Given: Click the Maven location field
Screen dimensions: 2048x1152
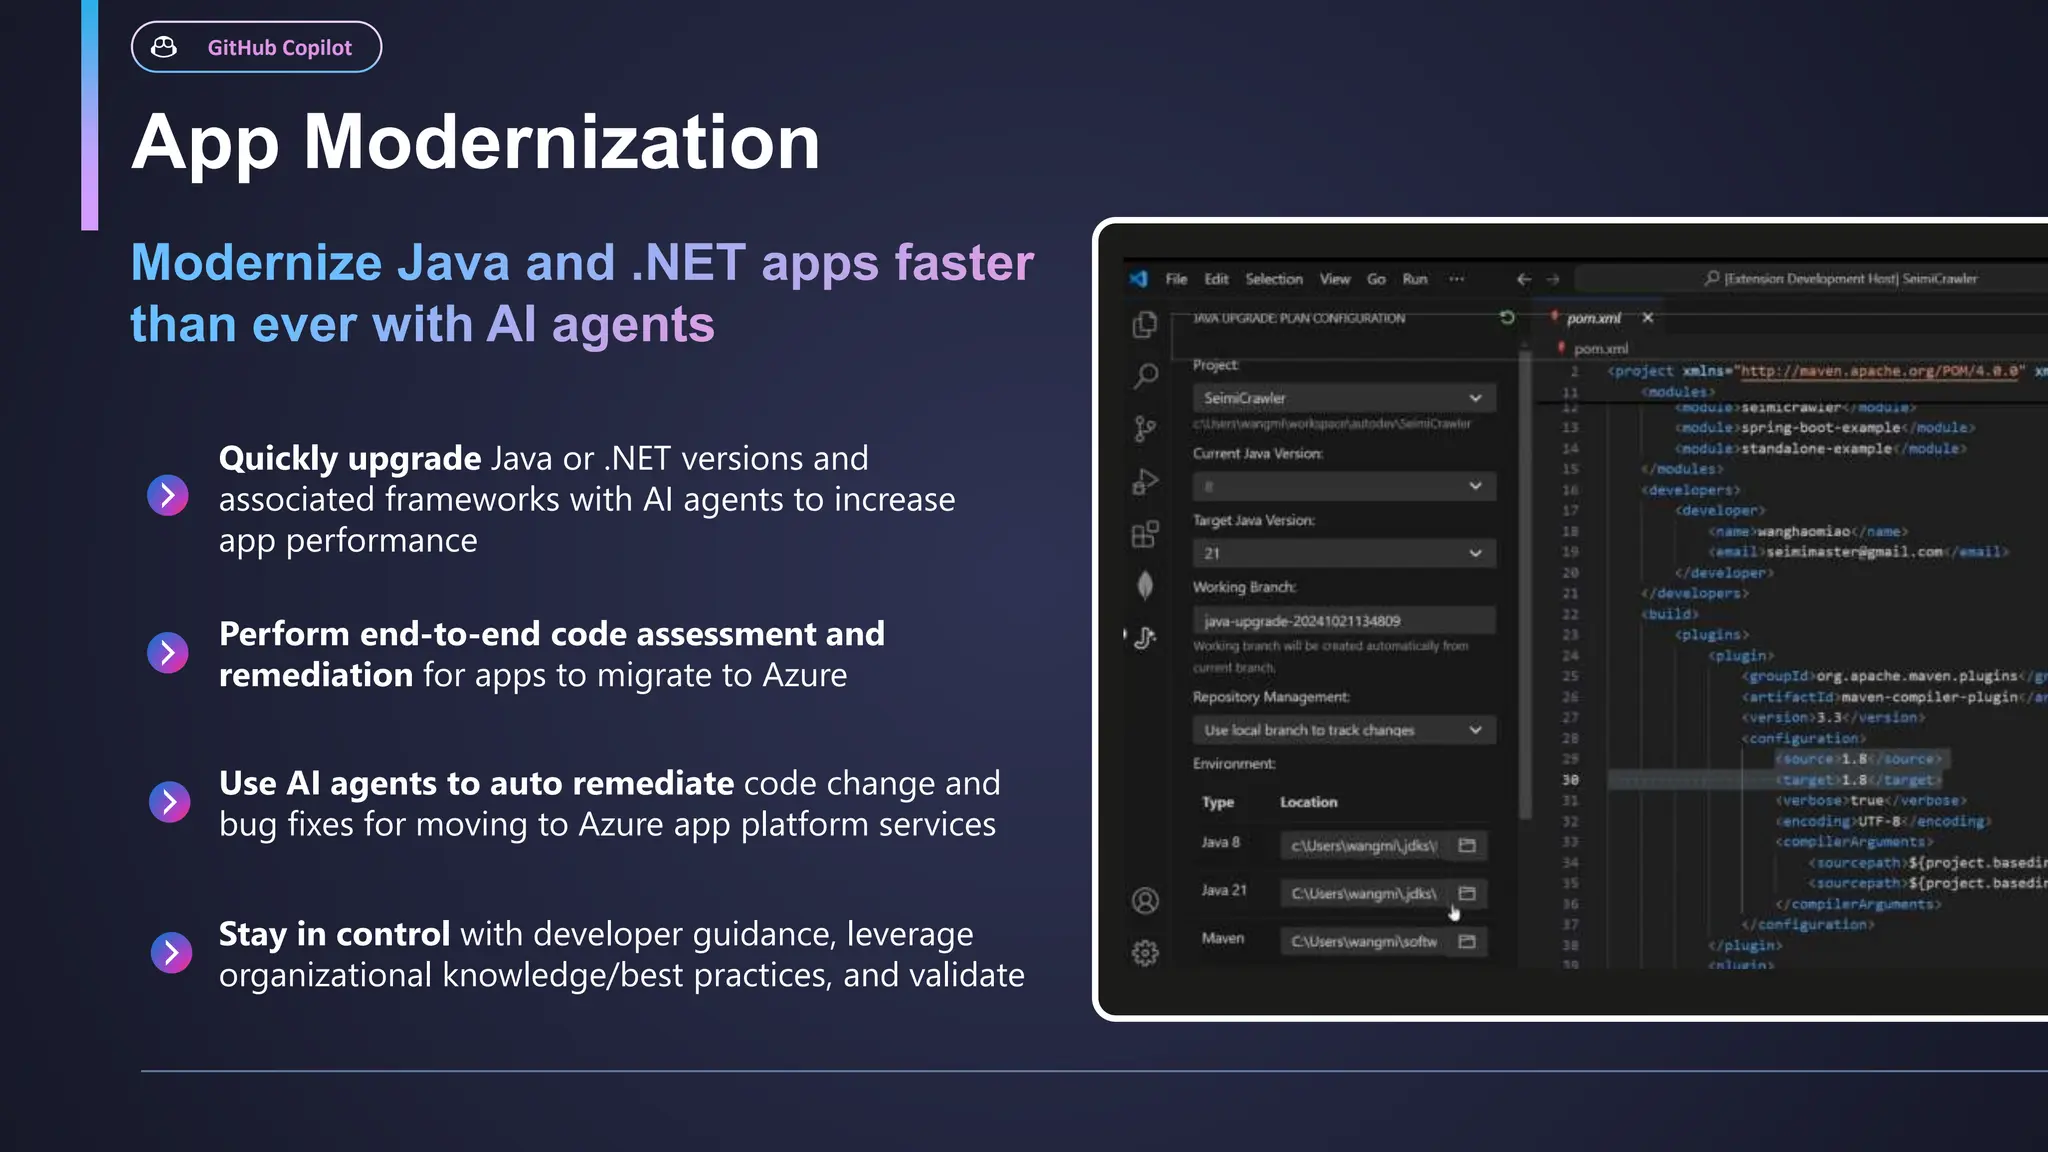Looking at the screenshot, I should (1364, 941).
